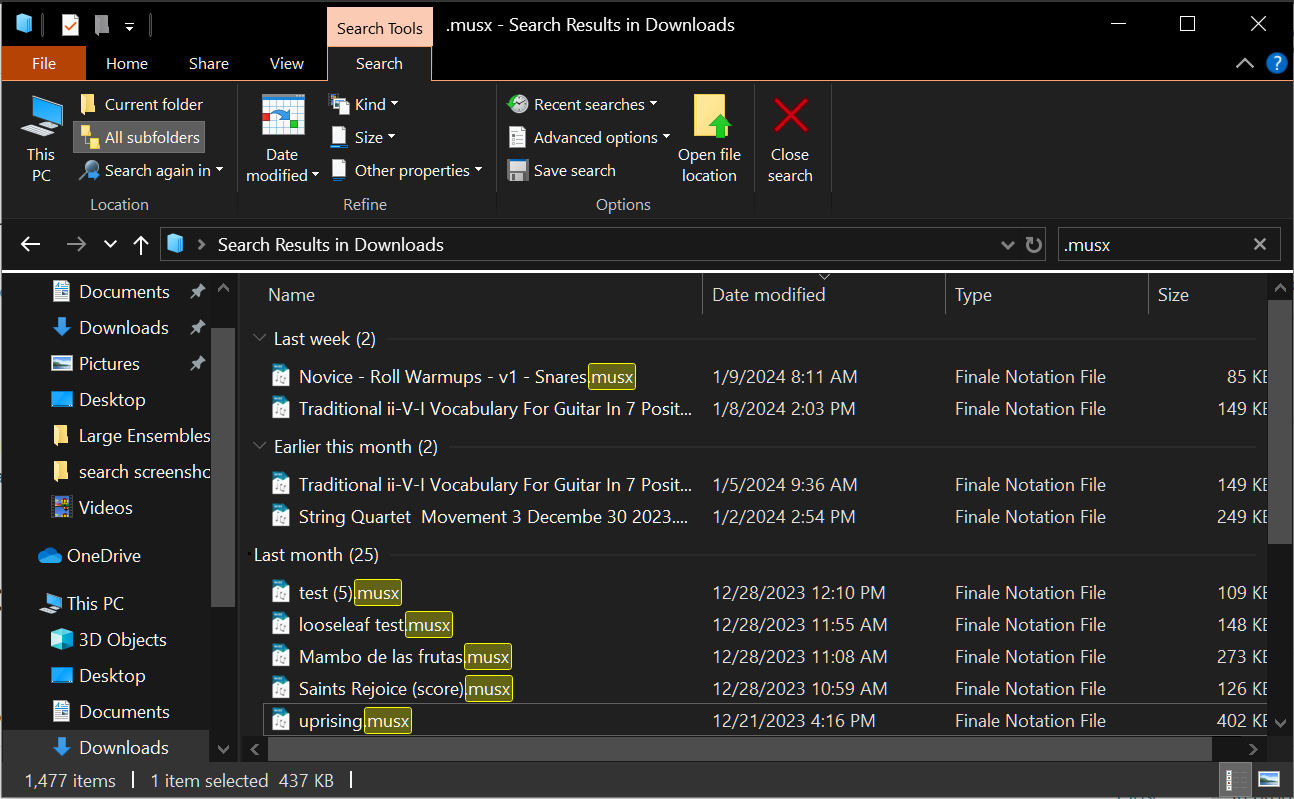Switch to the Share ribbon tab

pyautogui.click(x=209, y=63)
